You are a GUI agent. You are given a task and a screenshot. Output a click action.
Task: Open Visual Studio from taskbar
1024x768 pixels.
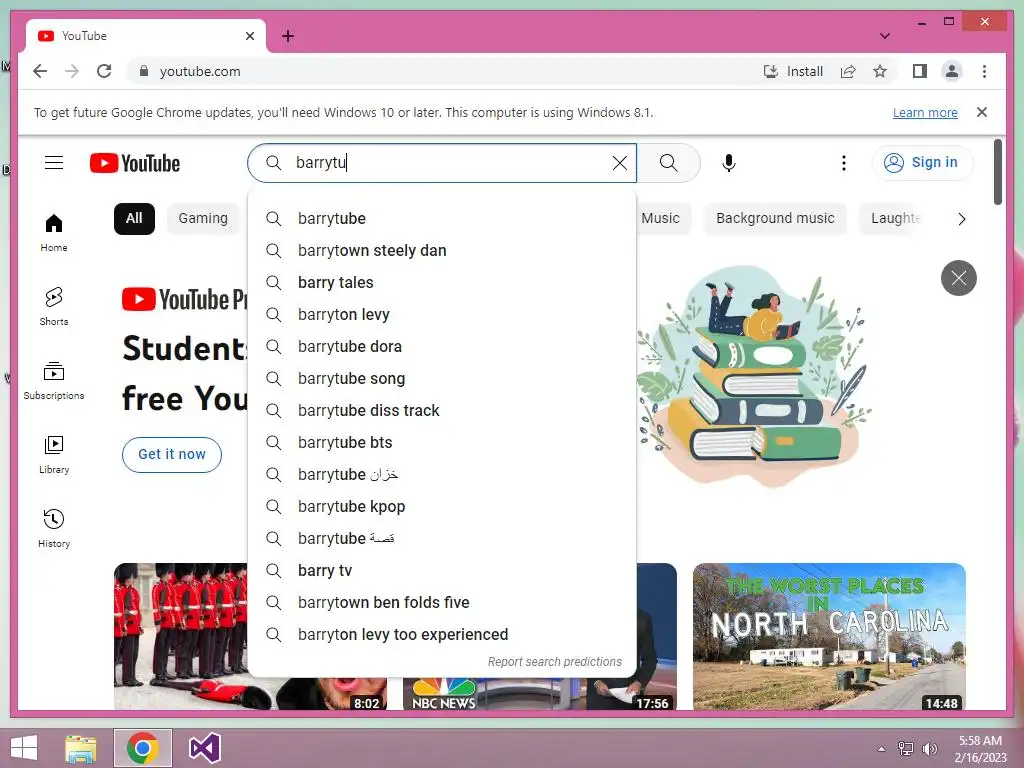click(x=204, y=748)
